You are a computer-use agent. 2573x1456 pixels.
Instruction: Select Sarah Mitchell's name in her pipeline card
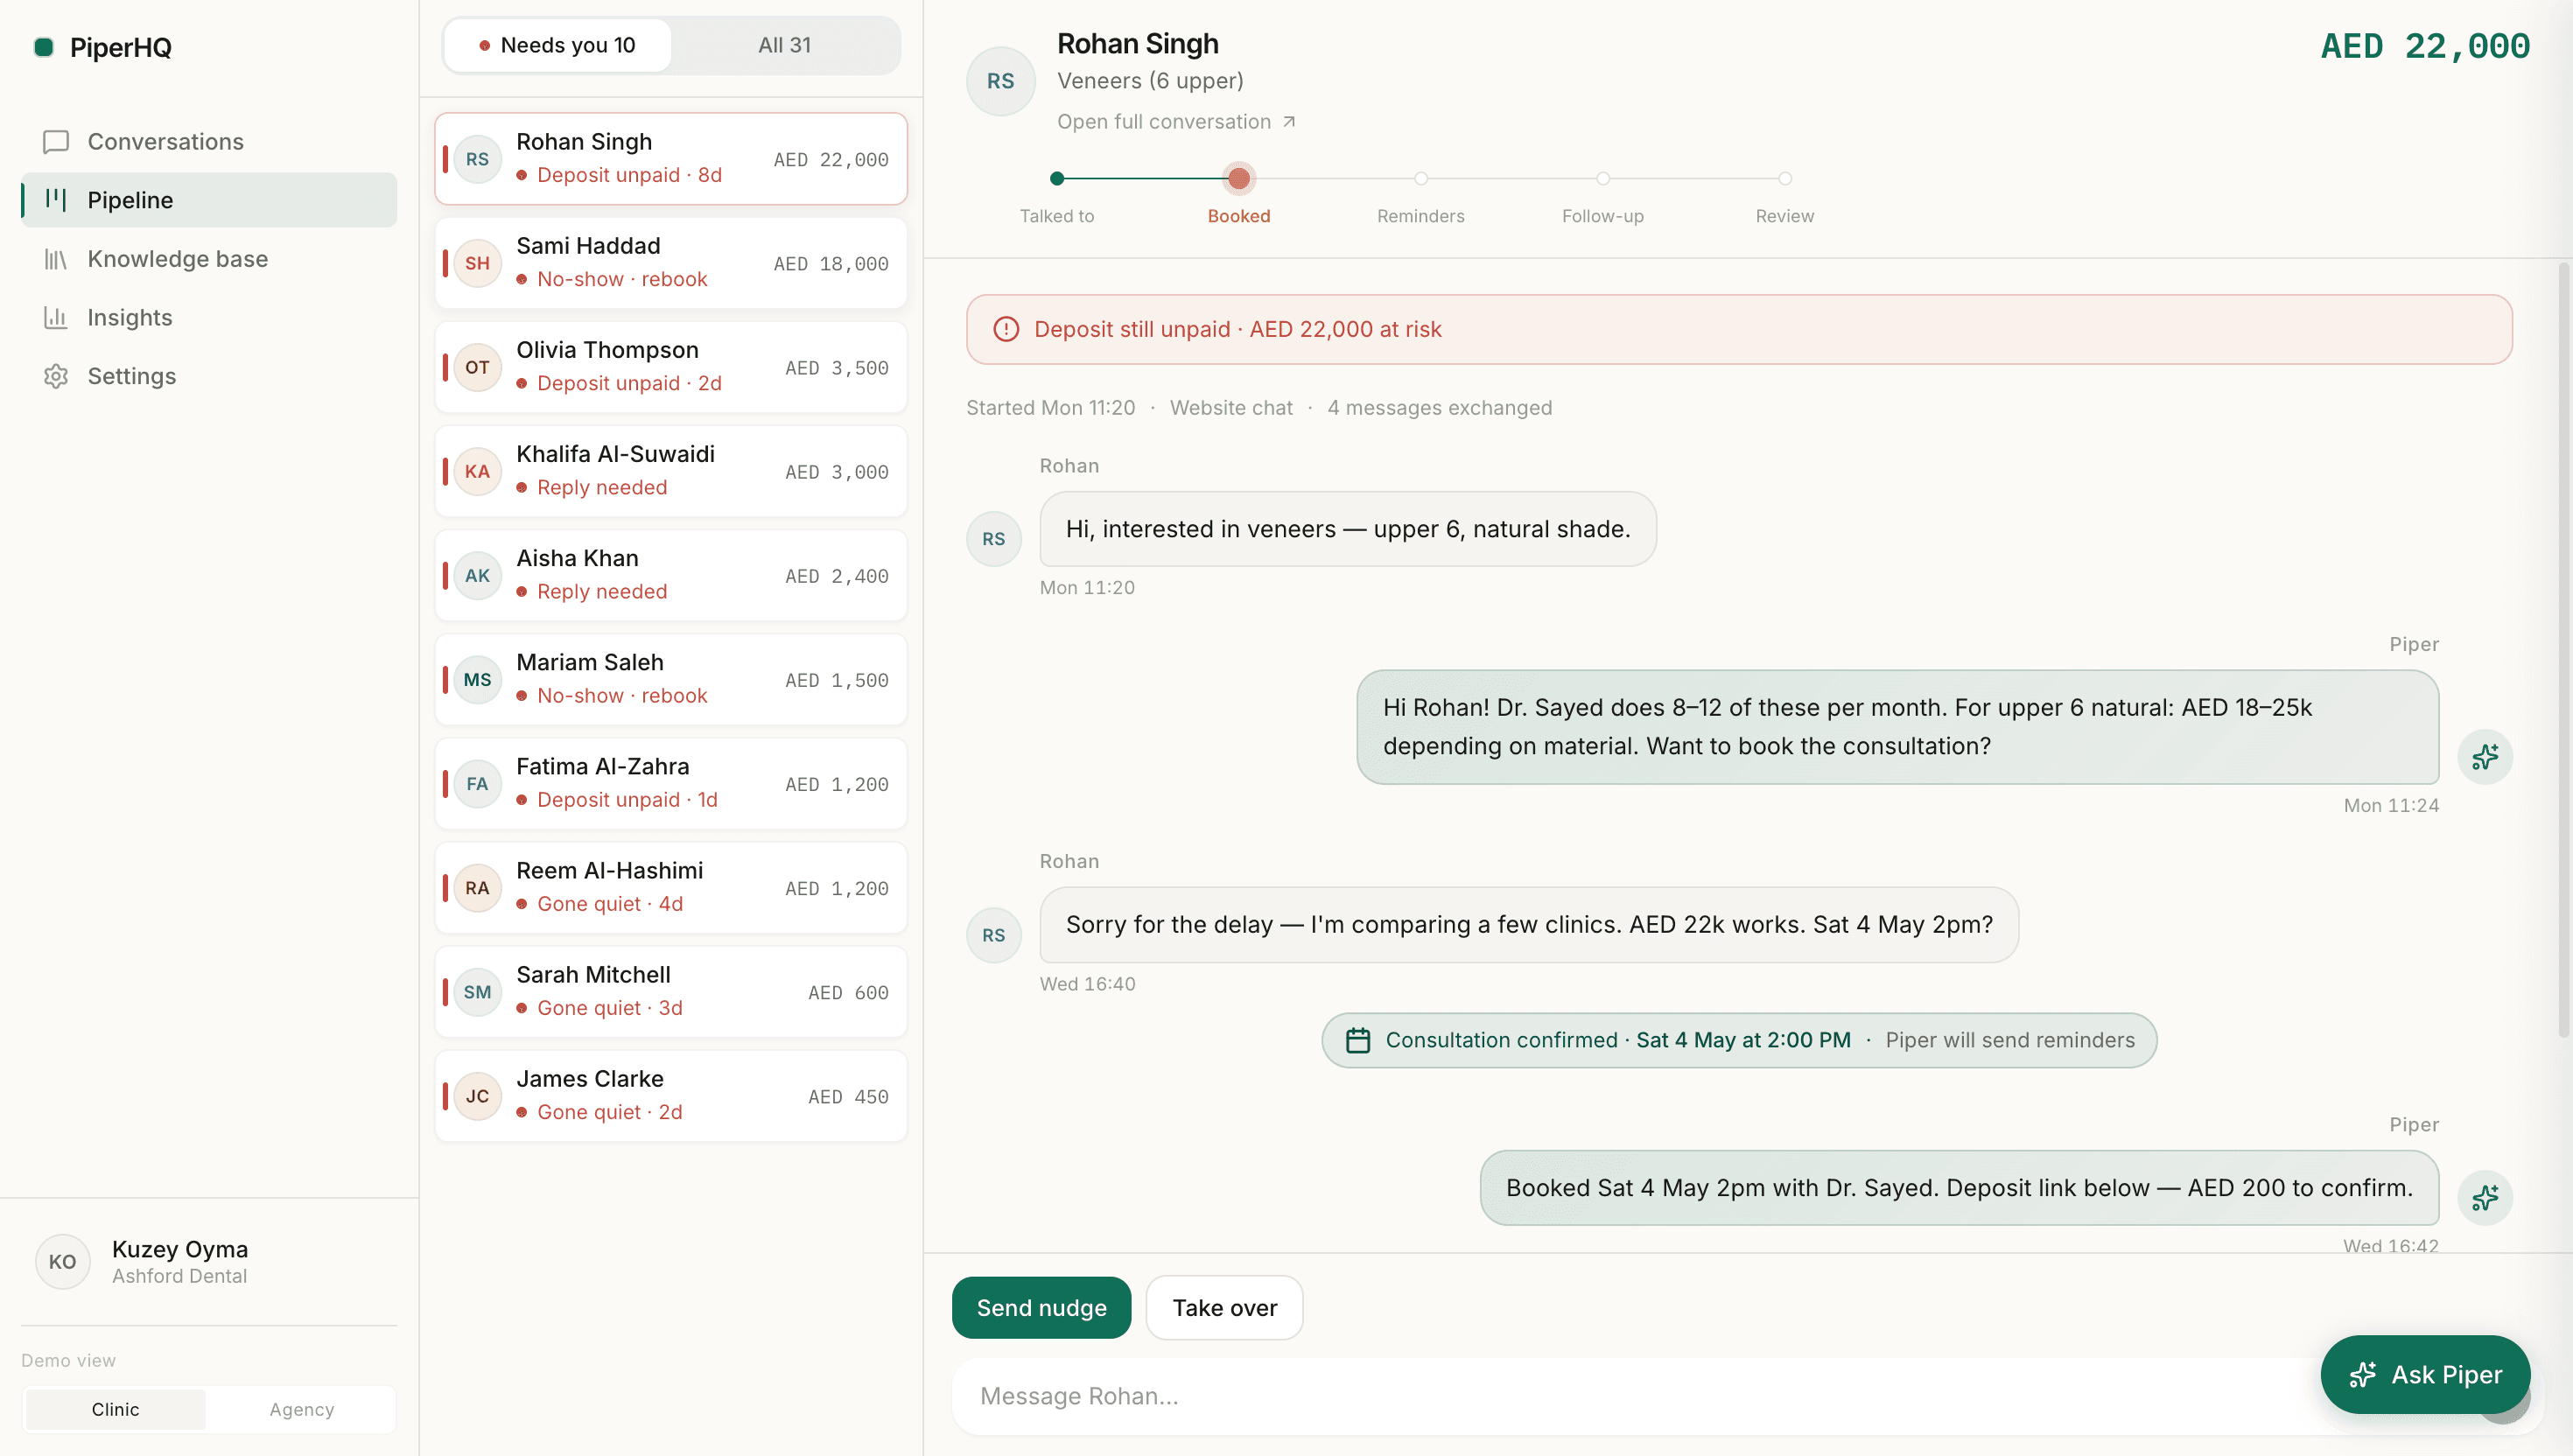(x=593, y=974)
